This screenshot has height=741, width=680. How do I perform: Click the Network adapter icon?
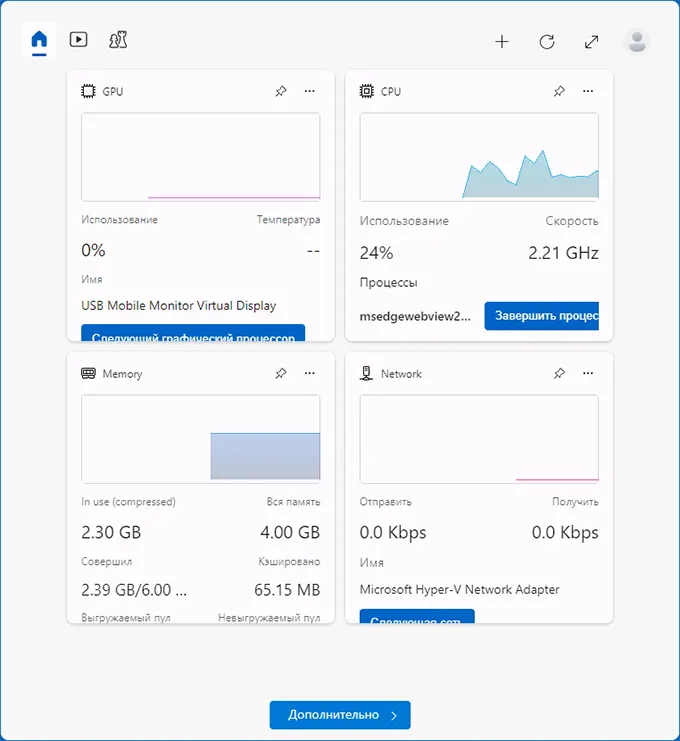(367, 373)
